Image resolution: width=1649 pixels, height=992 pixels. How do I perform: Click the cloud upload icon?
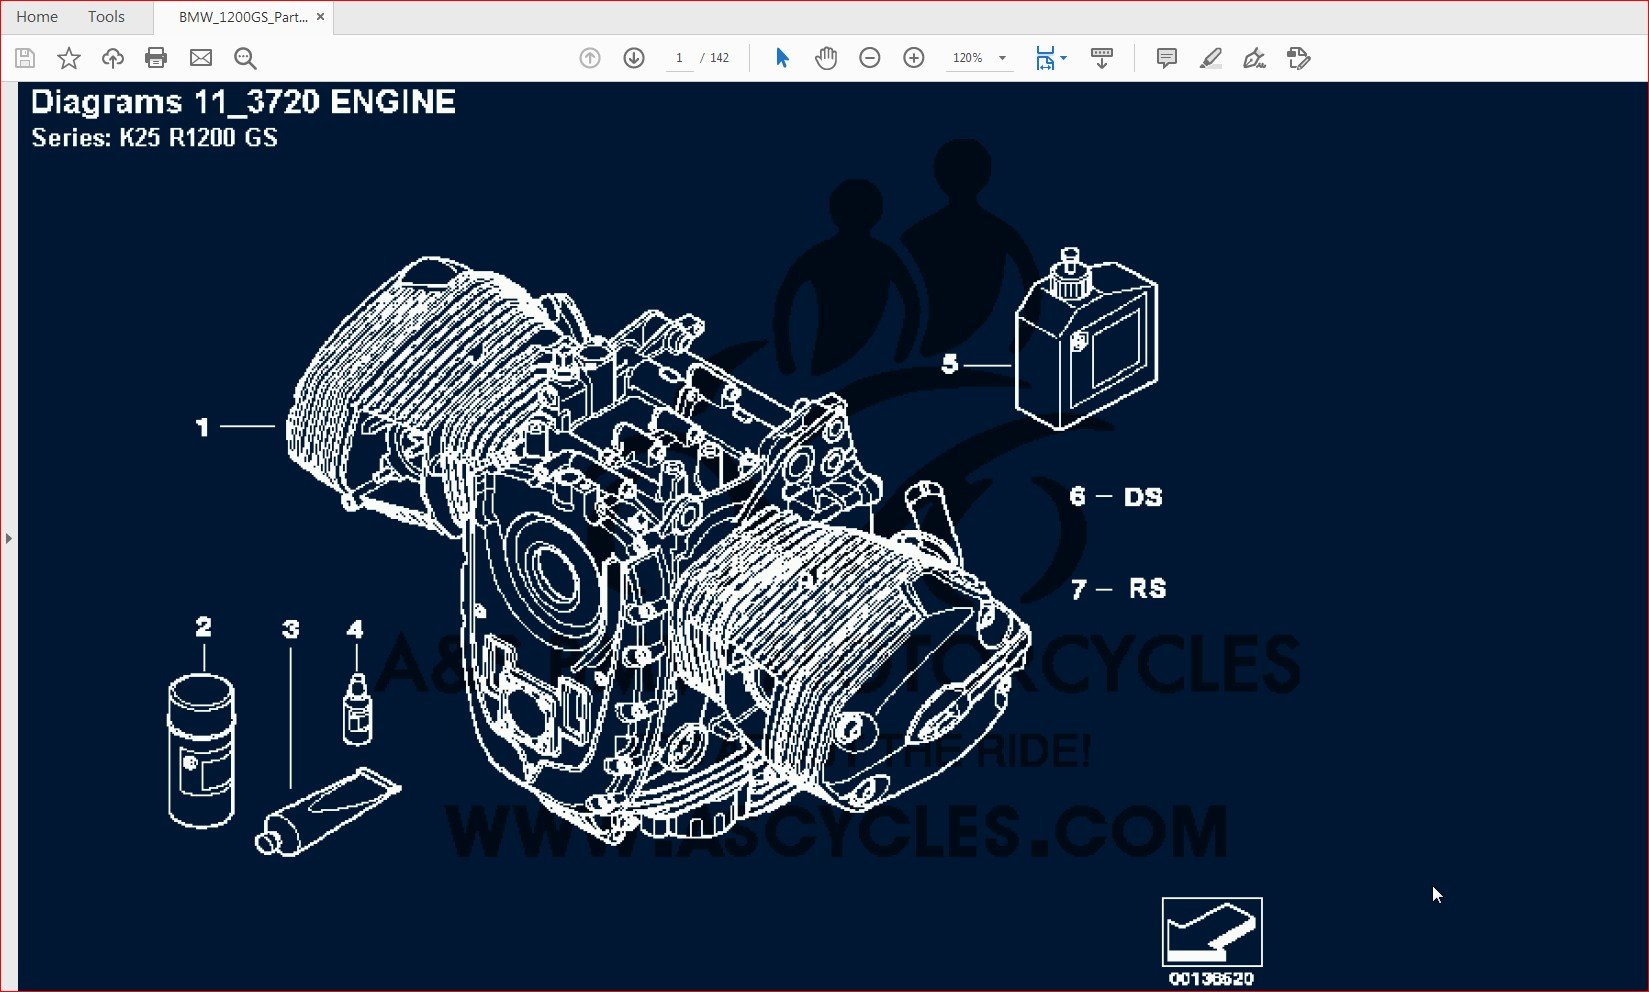pos(113,58)
